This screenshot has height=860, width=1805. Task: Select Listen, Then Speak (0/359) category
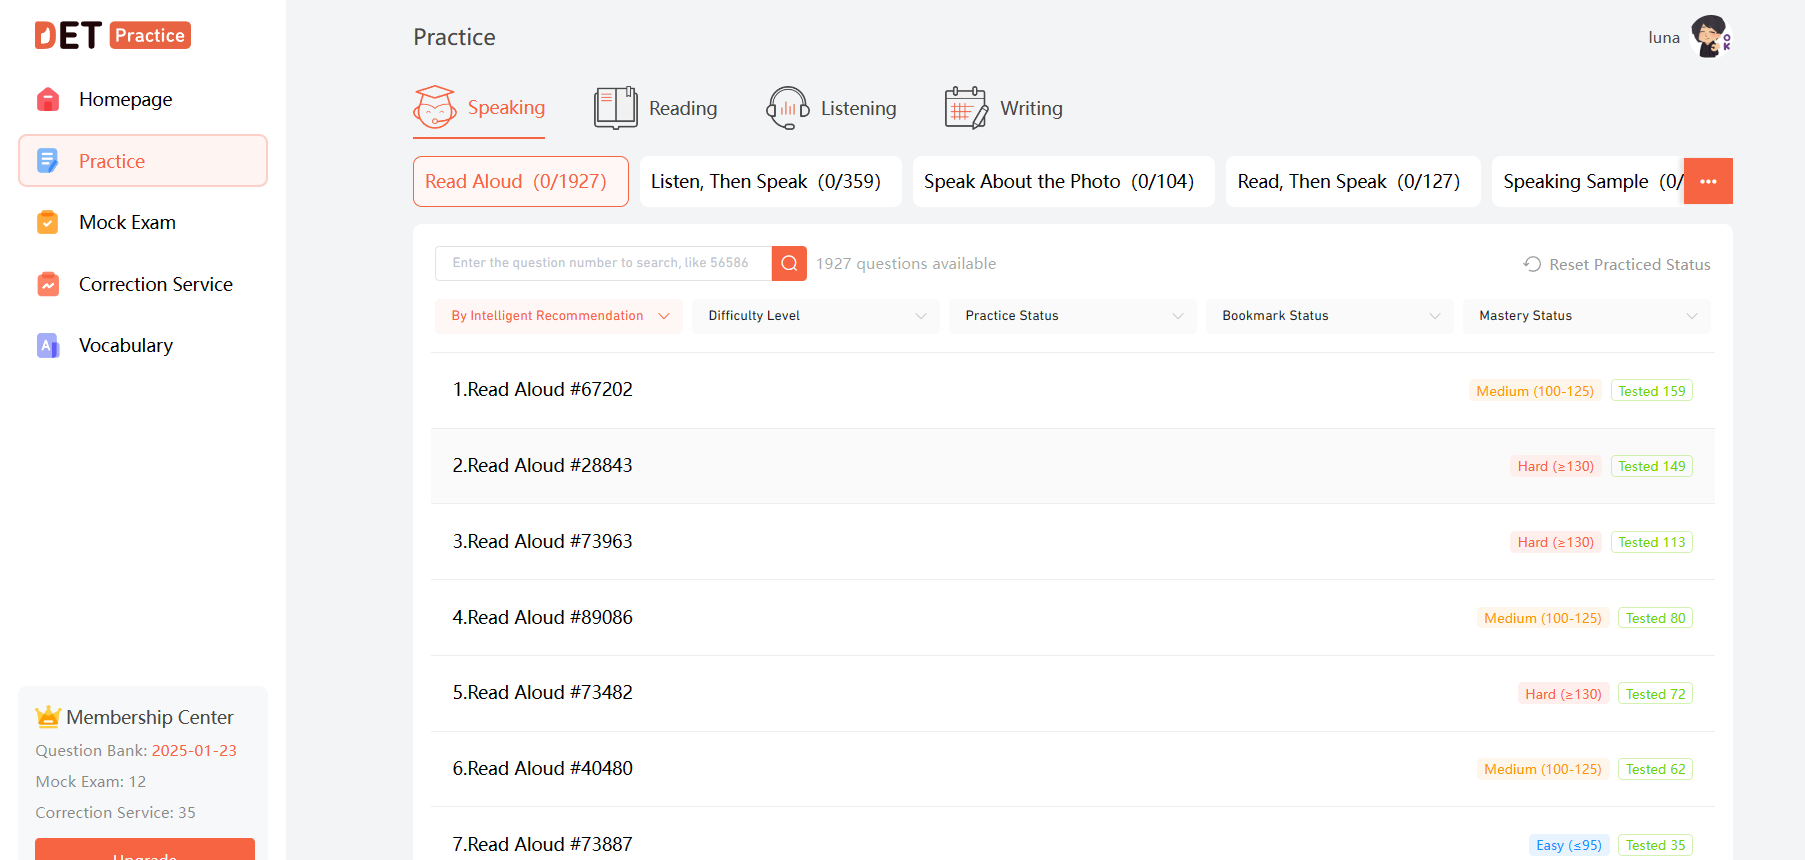(771, 181)
